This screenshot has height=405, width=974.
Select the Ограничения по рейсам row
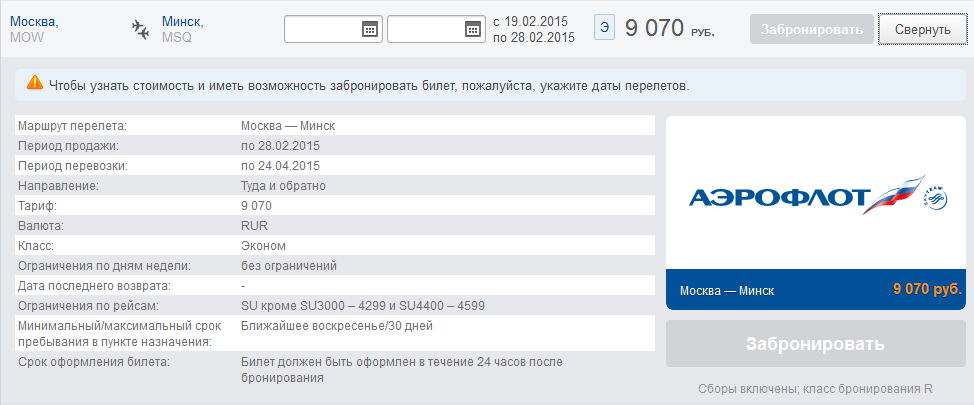pos(334,306)
